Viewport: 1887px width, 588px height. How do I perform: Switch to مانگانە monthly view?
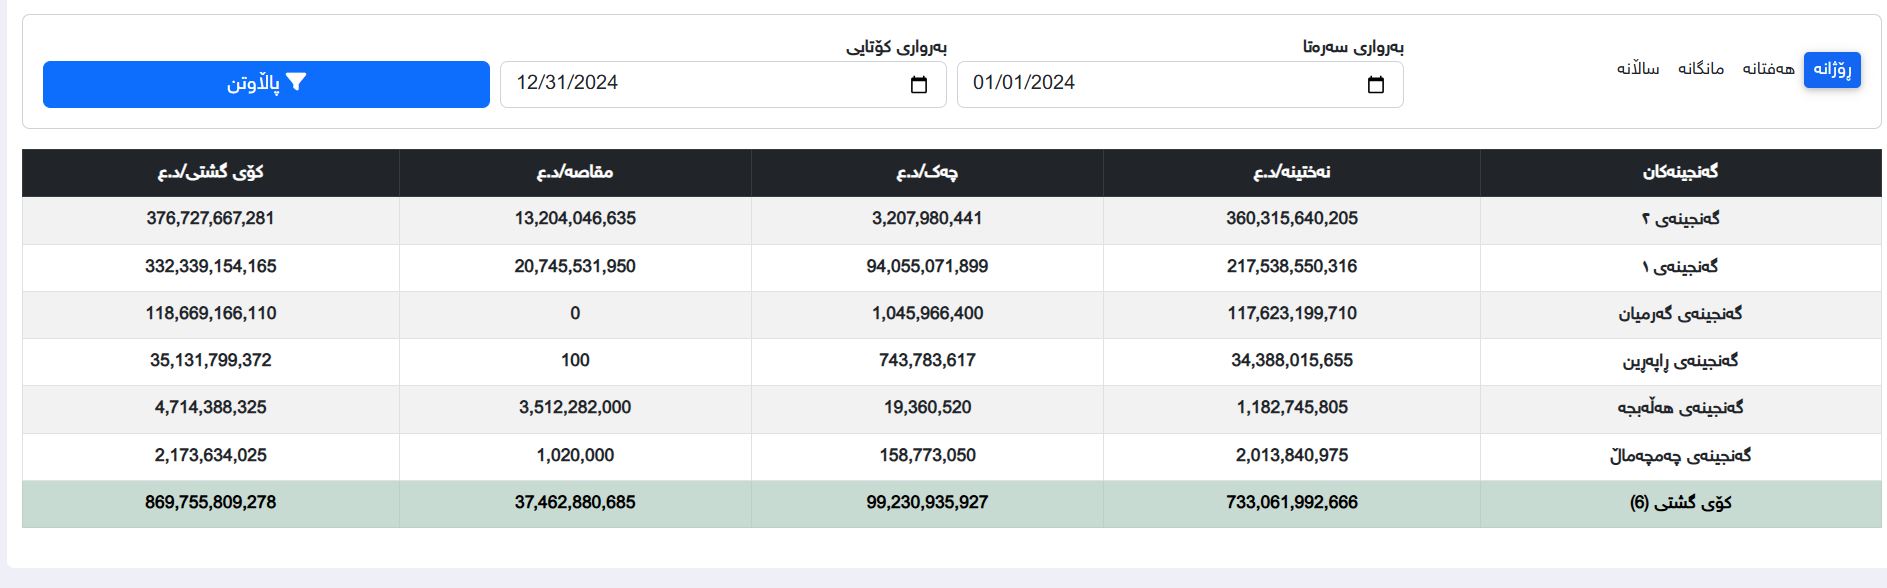(x=1700, y=69)
